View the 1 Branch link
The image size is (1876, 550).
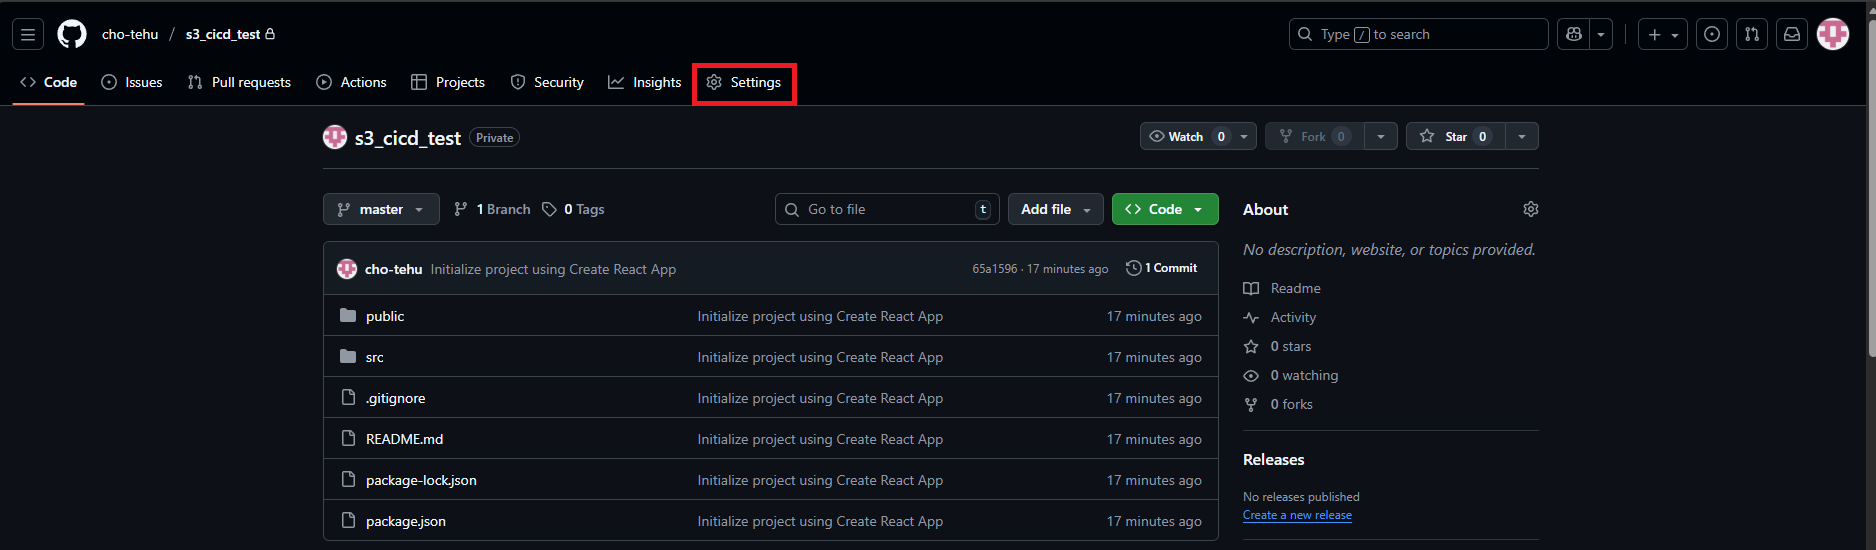click(492, 209)
